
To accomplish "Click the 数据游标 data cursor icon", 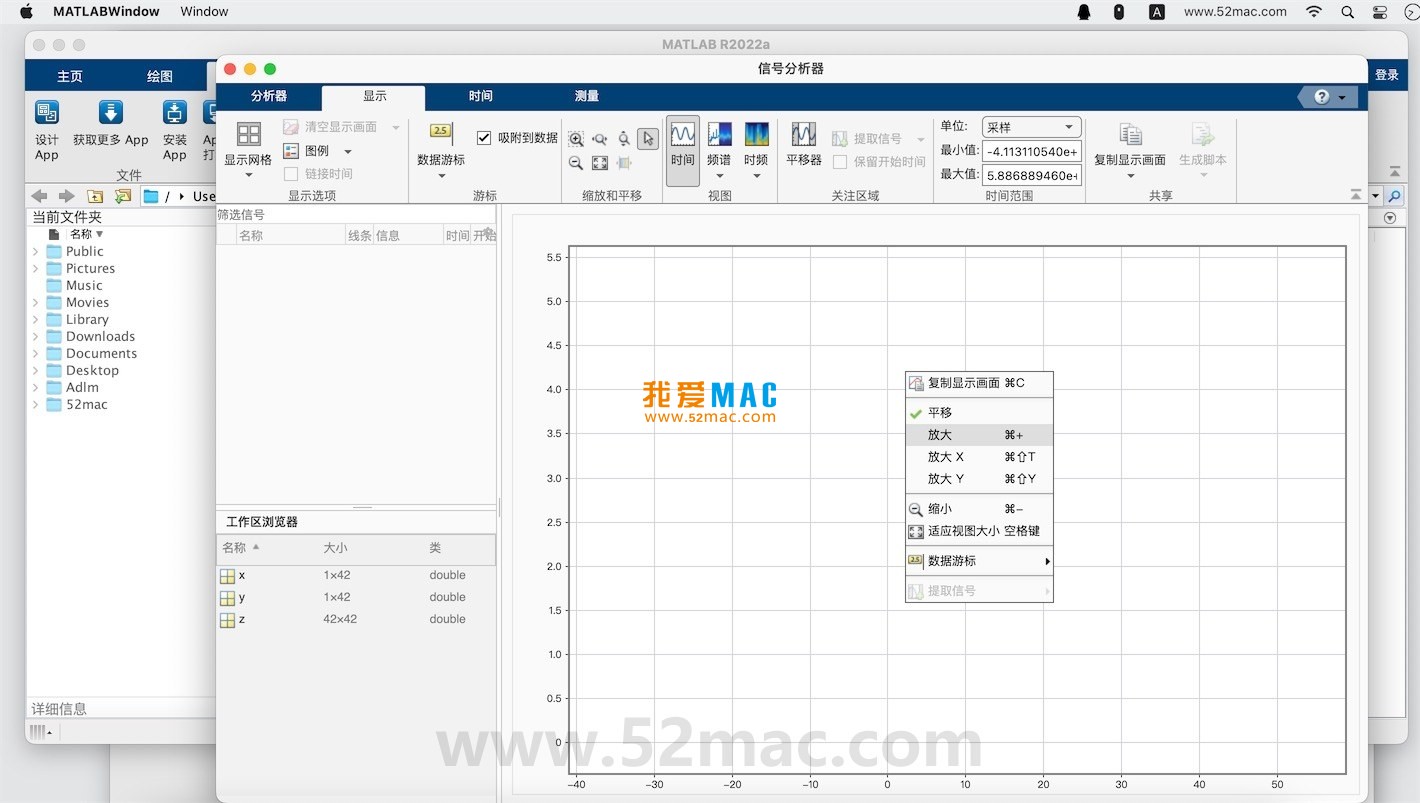I will (x=441, y=133).
